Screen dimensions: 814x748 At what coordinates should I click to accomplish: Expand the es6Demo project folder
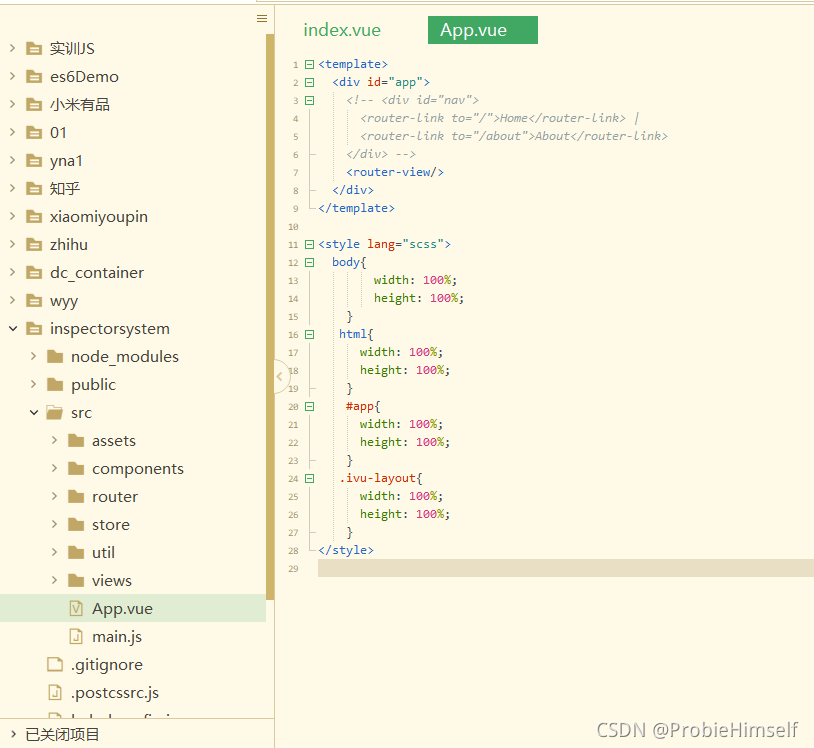click(12, 76)
